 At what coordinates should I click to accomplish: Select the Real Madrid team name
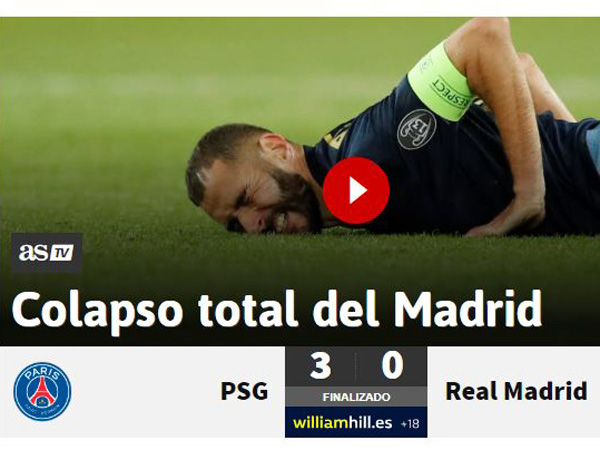[516, 391]
